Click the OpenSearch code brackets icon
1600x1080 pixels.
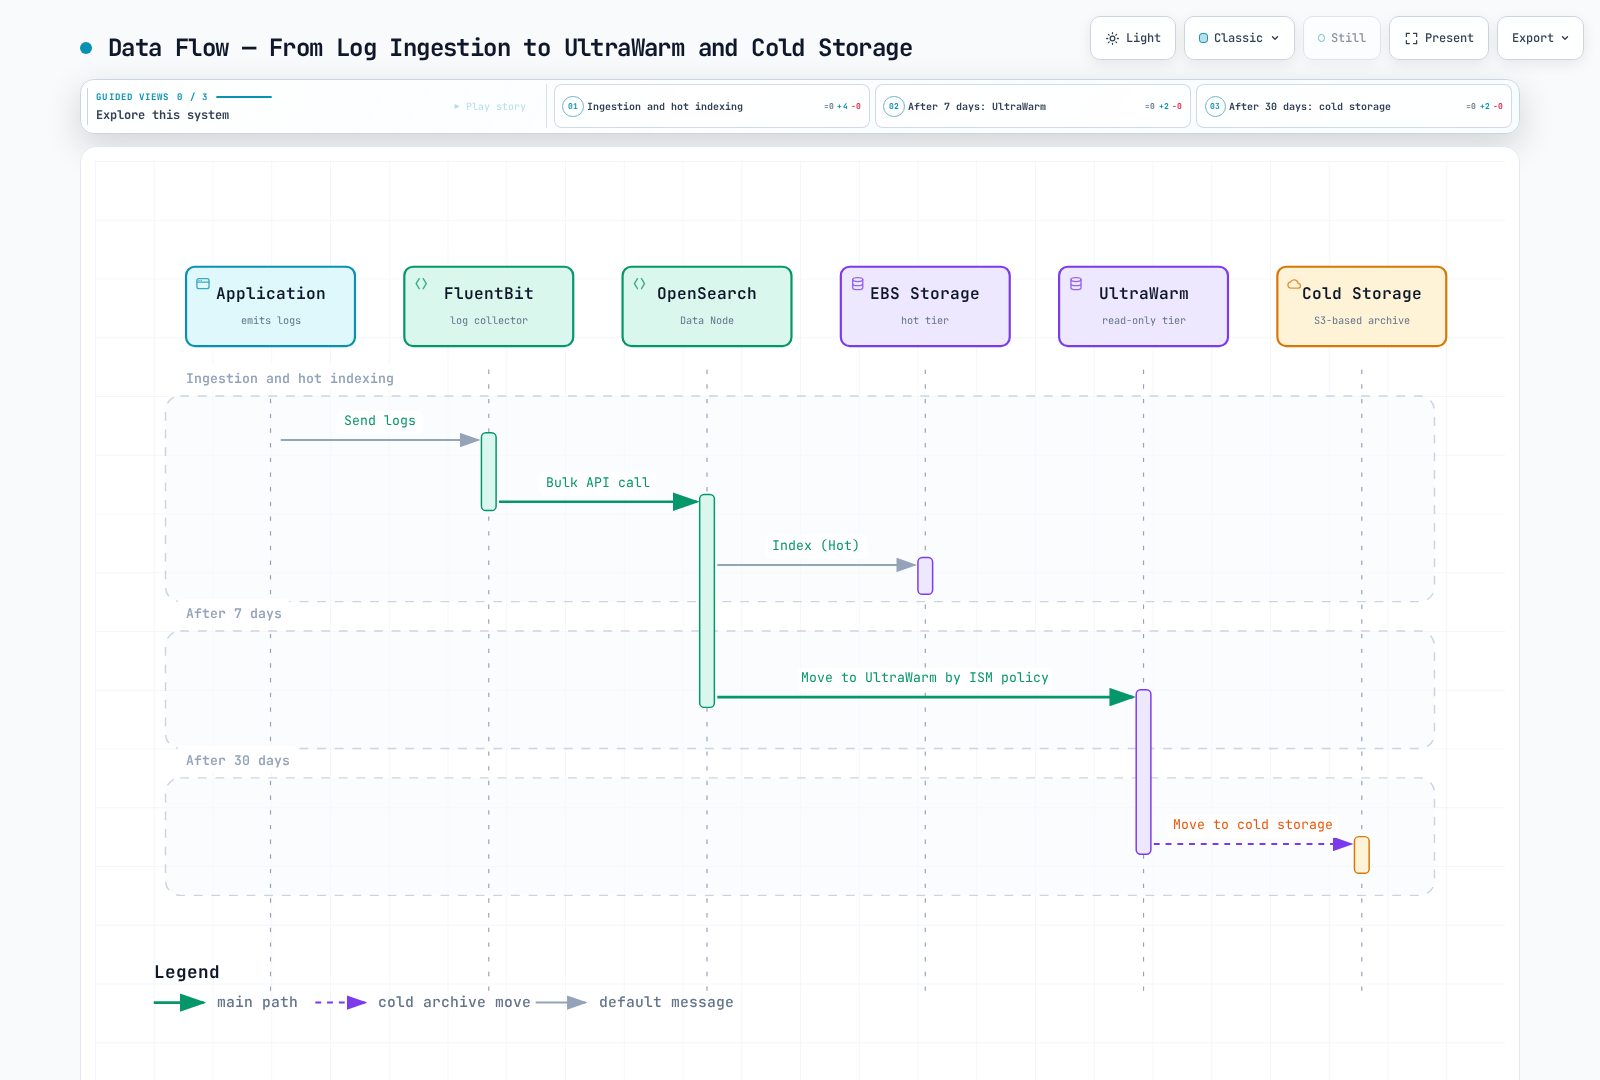[639, 284]
